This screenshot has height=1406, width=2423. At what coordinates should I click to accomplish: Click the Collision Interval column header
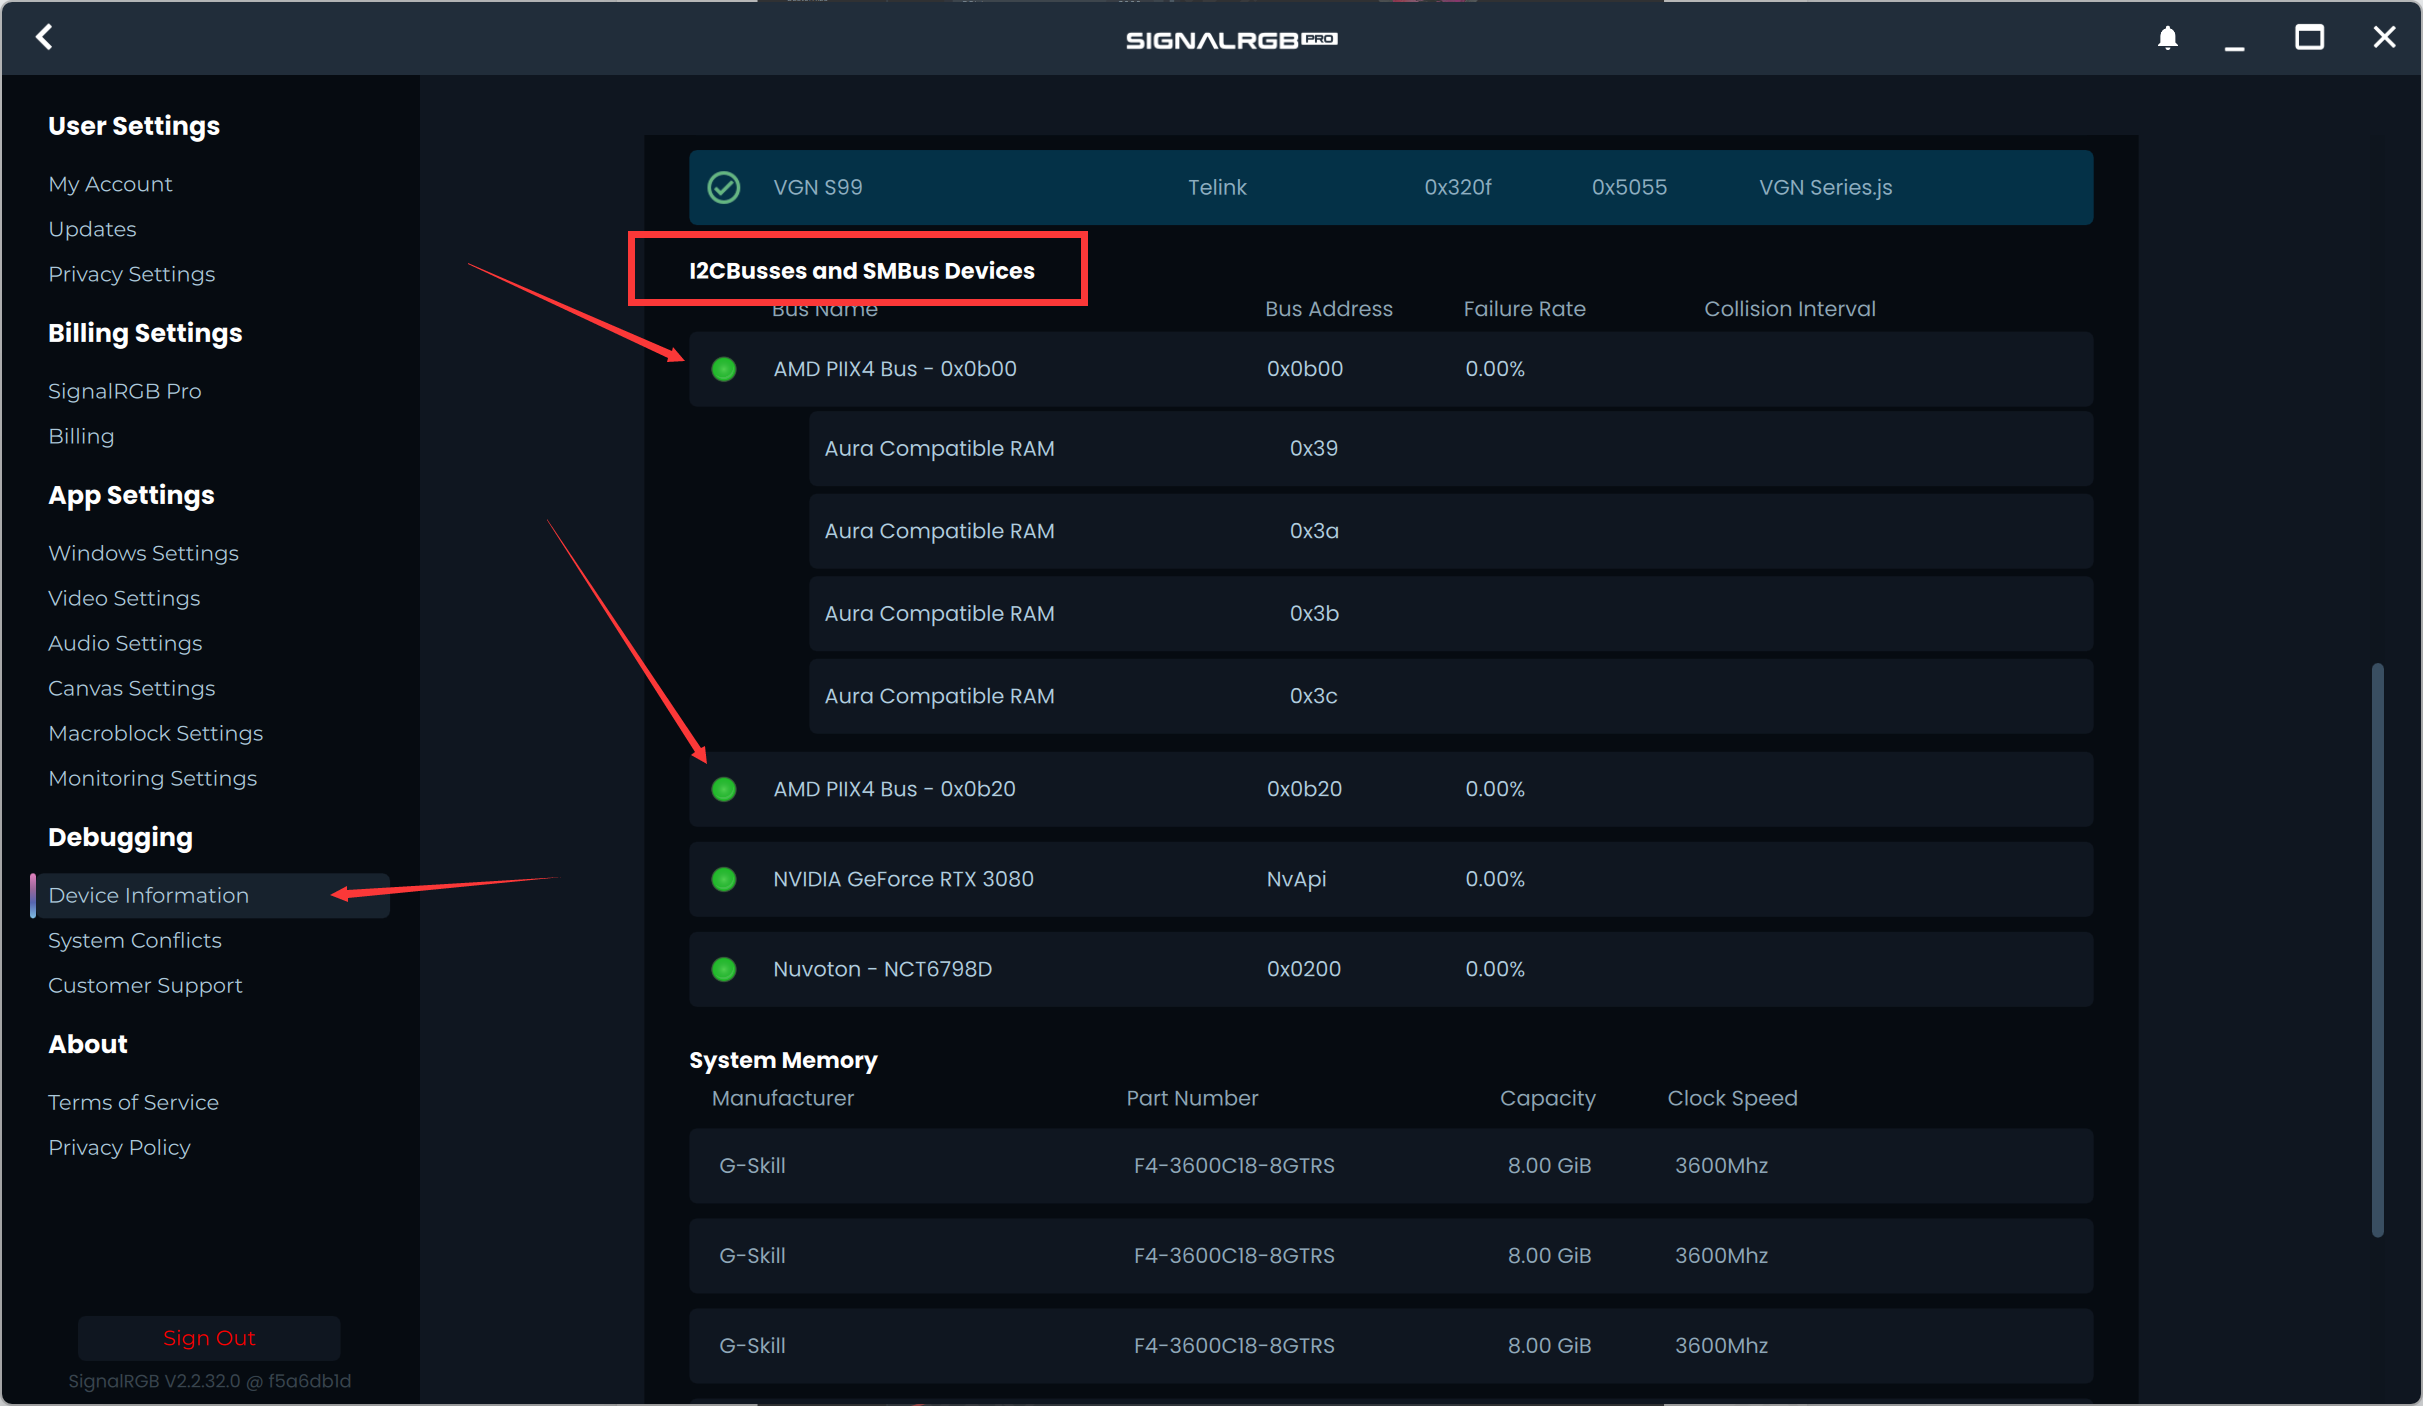(x=1789, y=309)
